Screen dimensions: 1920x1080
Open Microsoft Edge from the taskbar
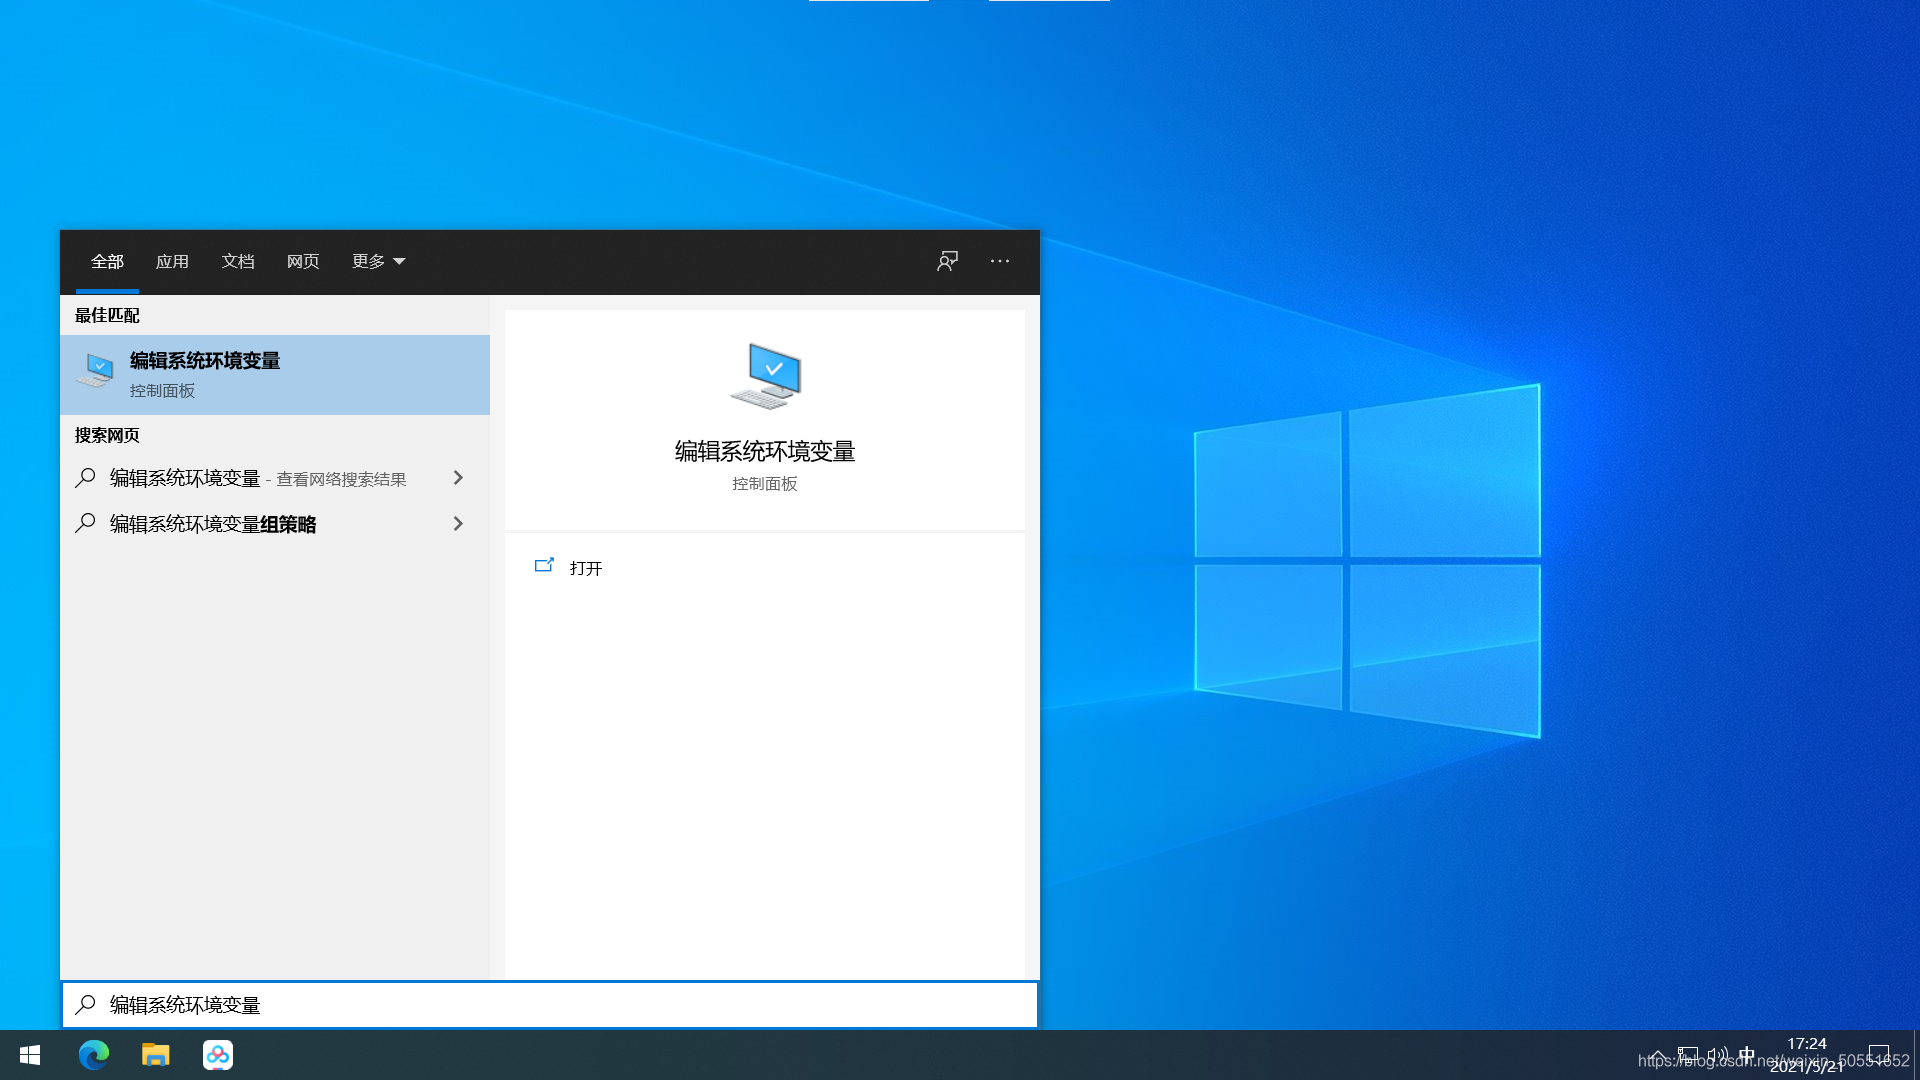pos(94,1054)
